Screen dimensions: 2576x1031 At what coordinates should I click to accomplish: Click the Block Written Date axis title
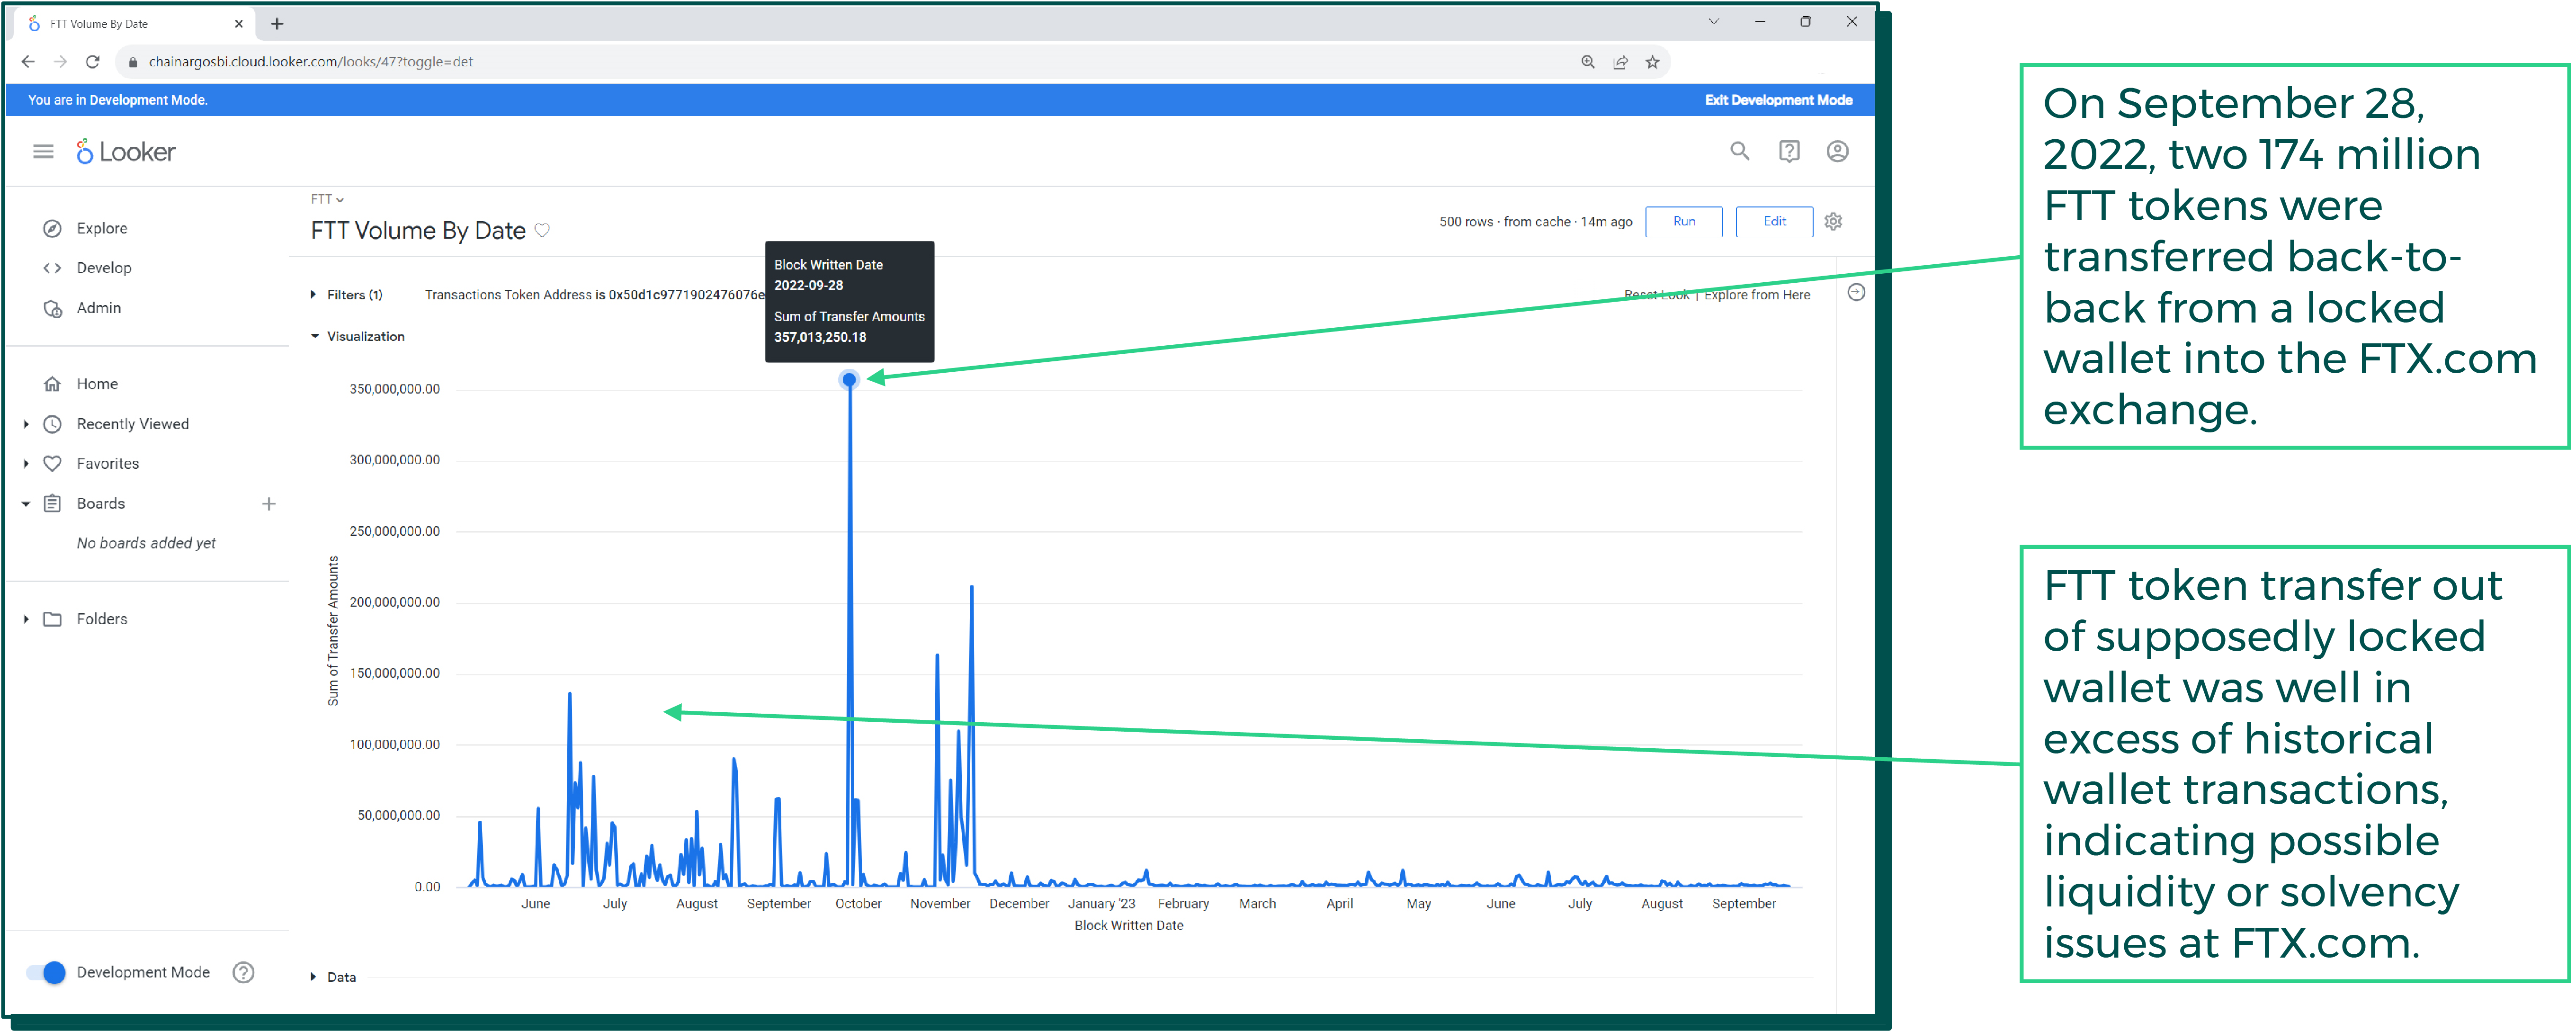[1128, 926]
